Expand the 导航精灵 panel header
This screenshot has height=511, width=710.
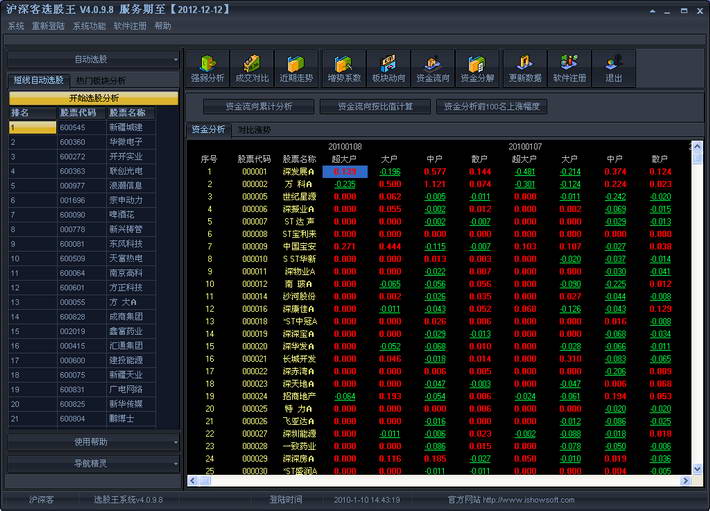pos(93,463)
